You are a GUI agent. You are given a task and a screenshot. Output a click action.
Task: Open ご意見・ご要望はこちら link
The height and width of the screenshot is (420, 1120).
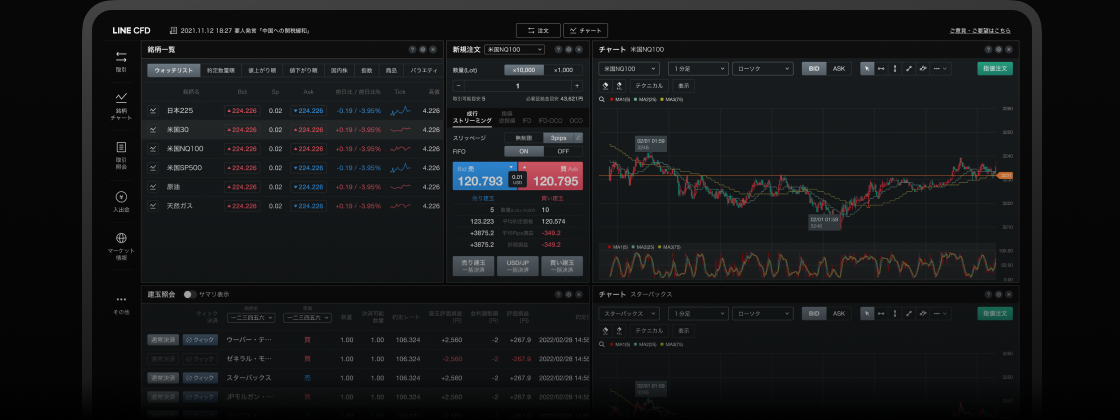[x=980, y=31]
